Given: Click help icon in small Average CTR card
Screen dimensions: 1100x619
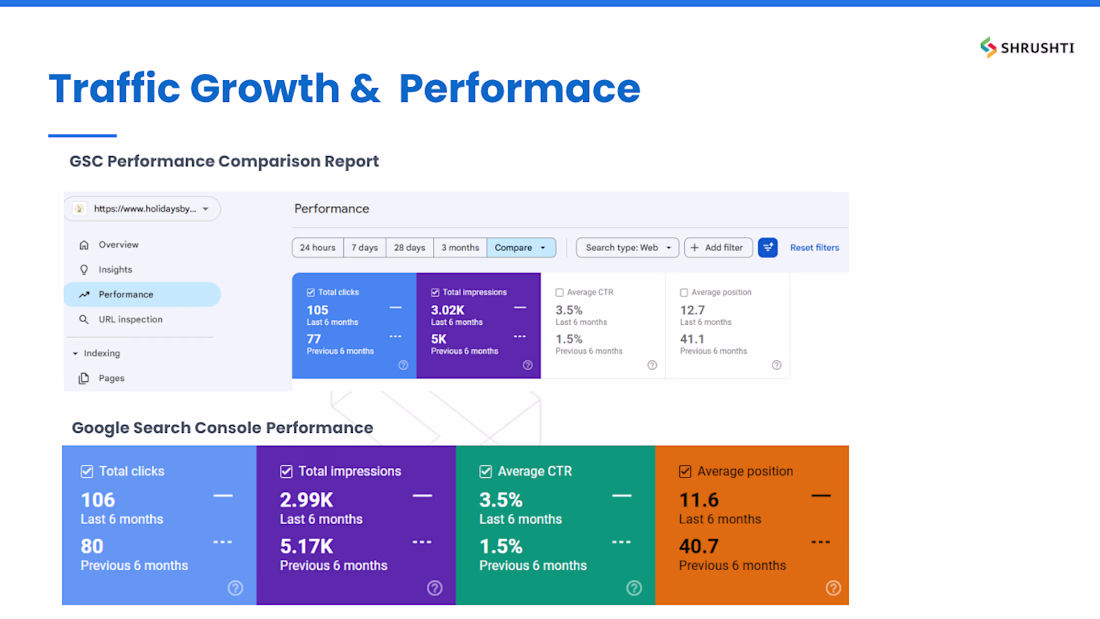Looking at the screenshot, I should 652,365.
